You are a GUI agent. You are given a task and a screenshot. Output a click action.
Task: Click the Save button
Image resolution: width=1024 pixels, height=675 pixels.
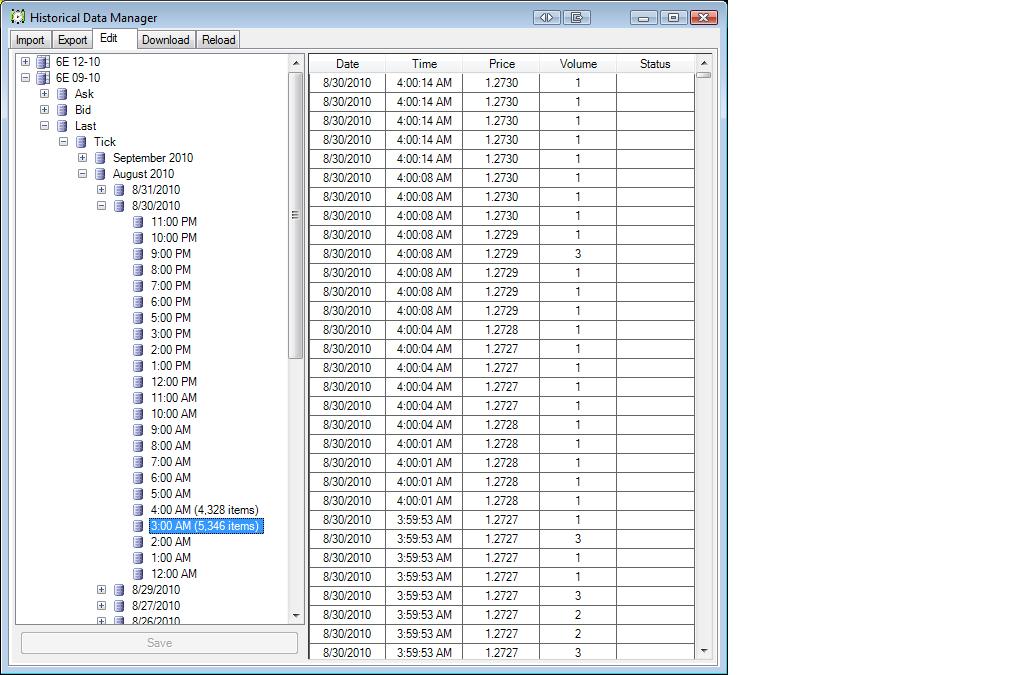159,643
